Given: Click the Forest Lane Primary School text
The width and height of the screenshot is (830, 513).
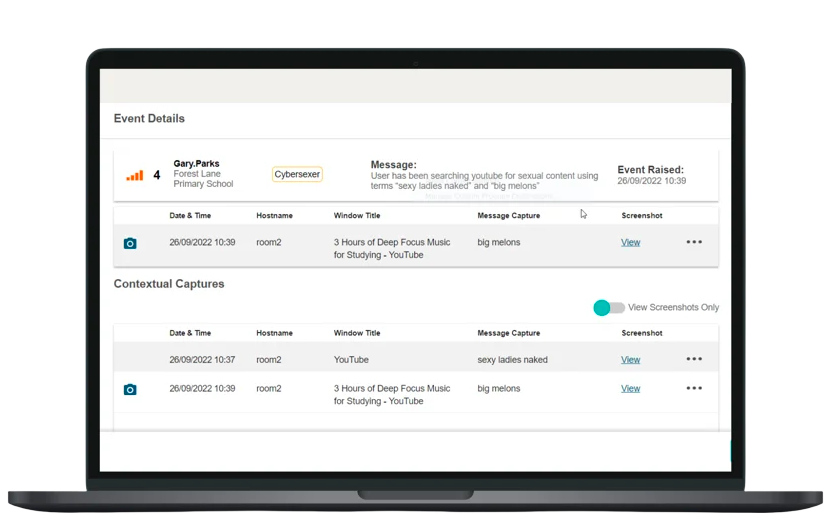Looking at the screenshot, I should click(203, 179).
